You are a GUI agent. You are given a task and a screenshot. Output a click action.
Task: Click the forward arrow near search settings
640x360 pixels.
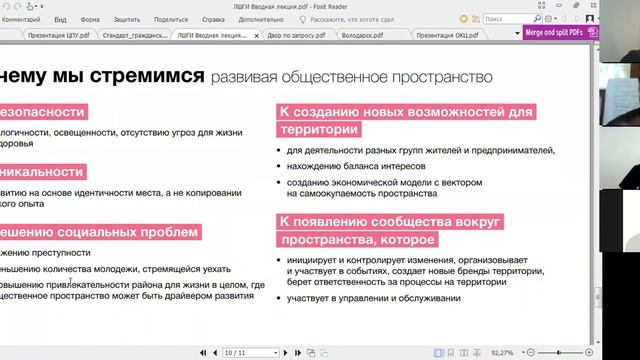pos(576,19)
